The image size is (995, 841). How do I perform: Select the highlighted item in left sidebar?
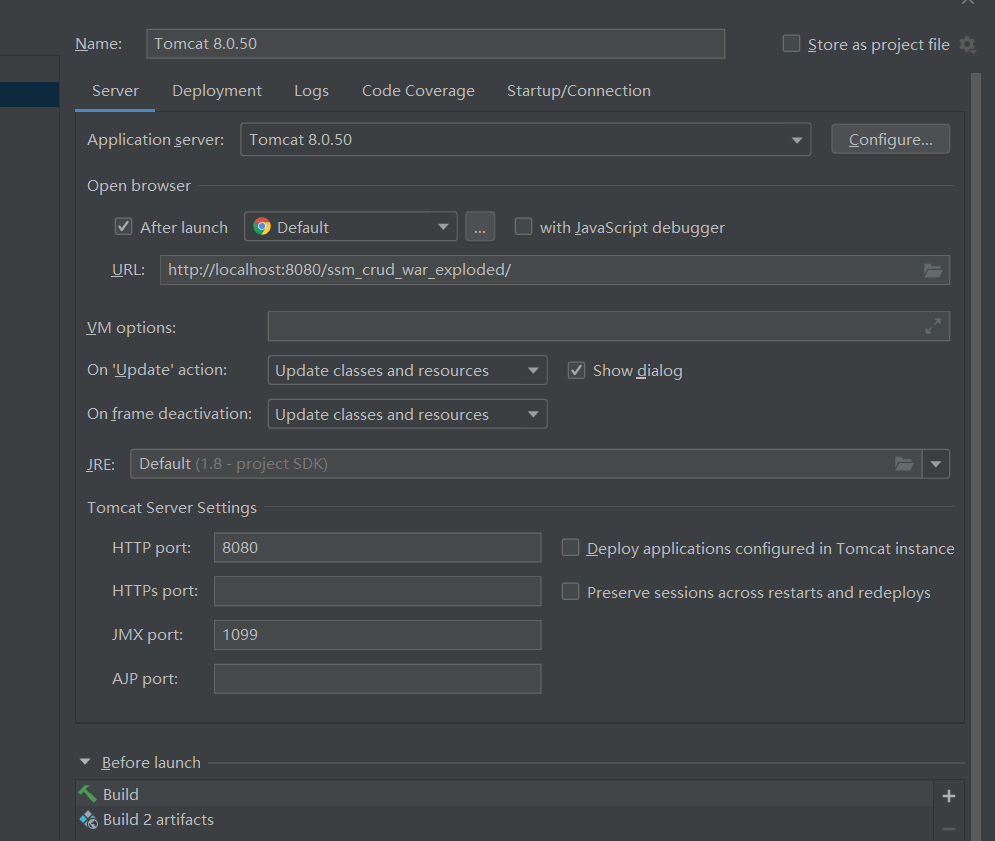point(29,94)
